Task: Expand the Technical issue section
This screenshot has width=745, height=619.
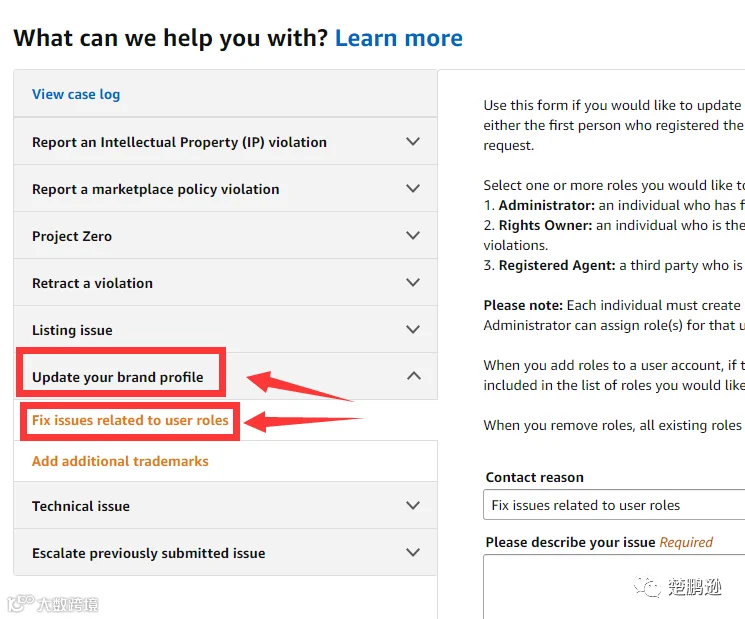Action: [226, 505]
